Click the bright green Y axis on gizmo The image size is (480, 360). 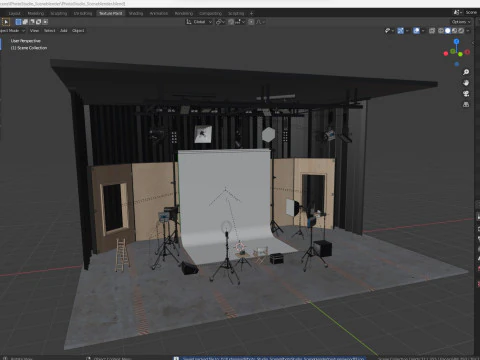(460, 54)
